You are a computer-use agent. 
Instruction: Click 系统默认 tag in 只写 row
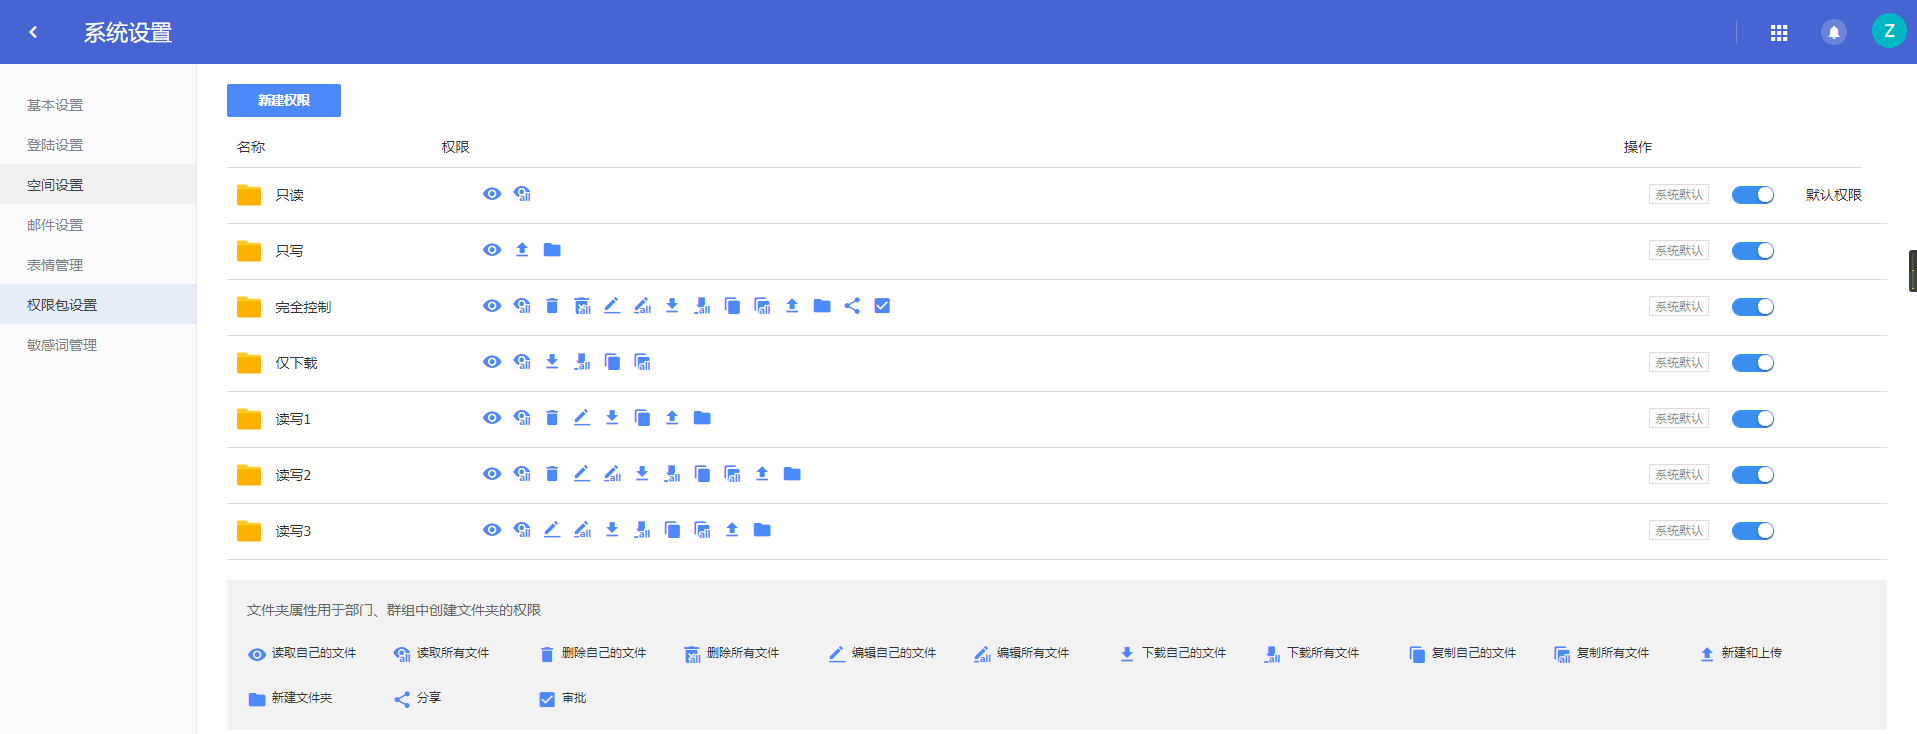(x=1678, y=251)
